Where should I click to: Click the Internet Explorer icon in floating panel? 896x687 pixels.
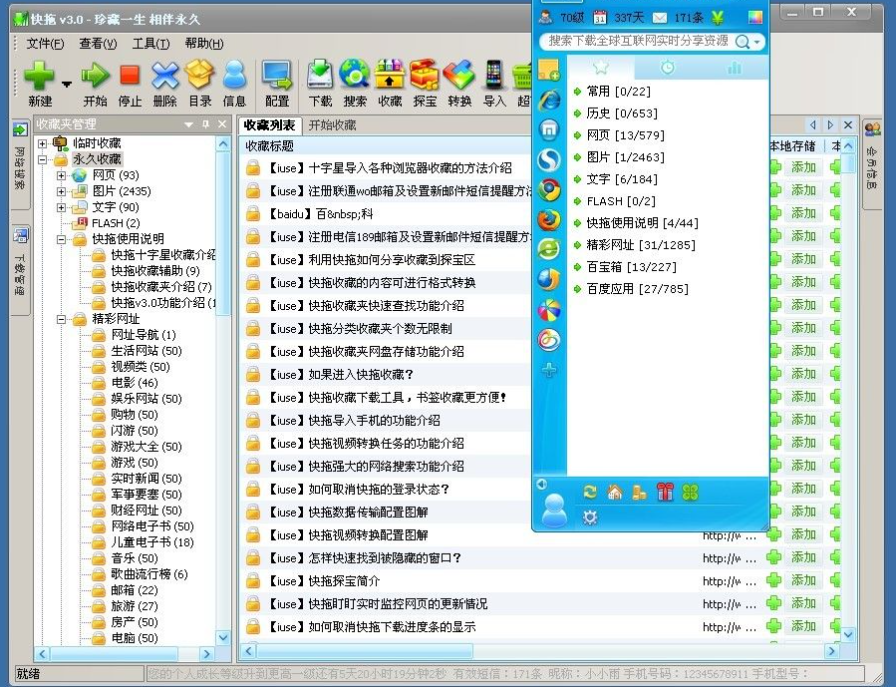[549, 100]
